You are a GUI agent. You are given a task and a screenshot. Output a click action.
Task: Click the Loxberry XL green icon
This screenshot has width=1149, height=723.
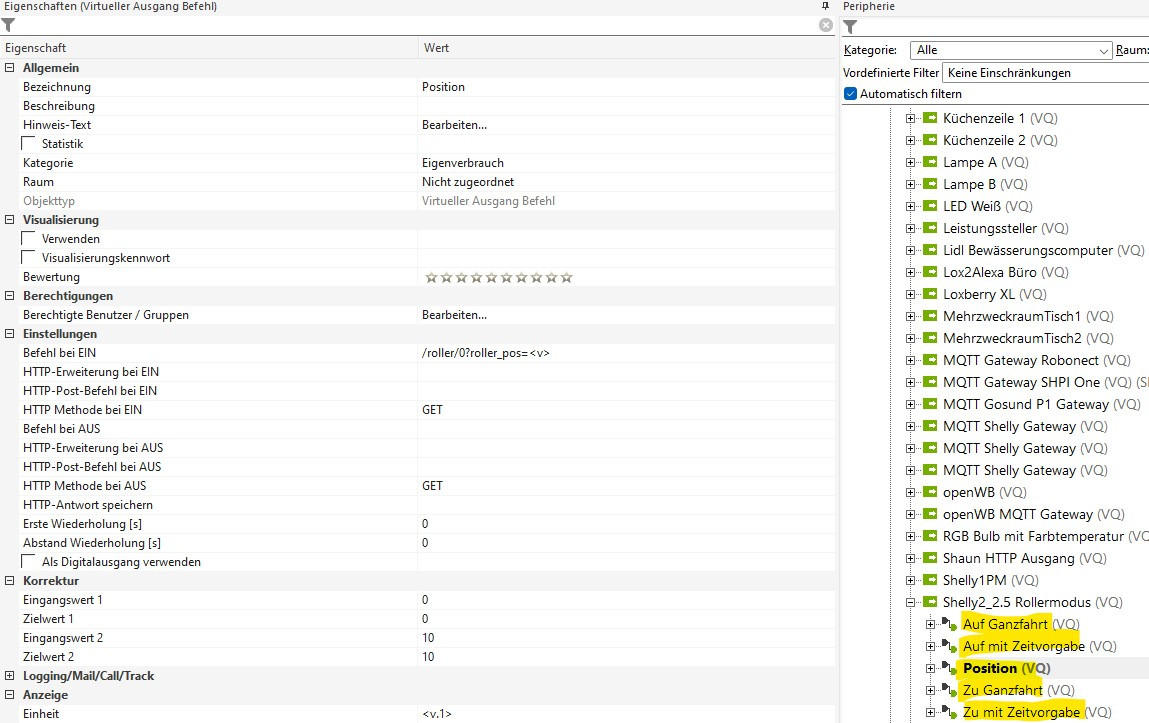[930, 294]
